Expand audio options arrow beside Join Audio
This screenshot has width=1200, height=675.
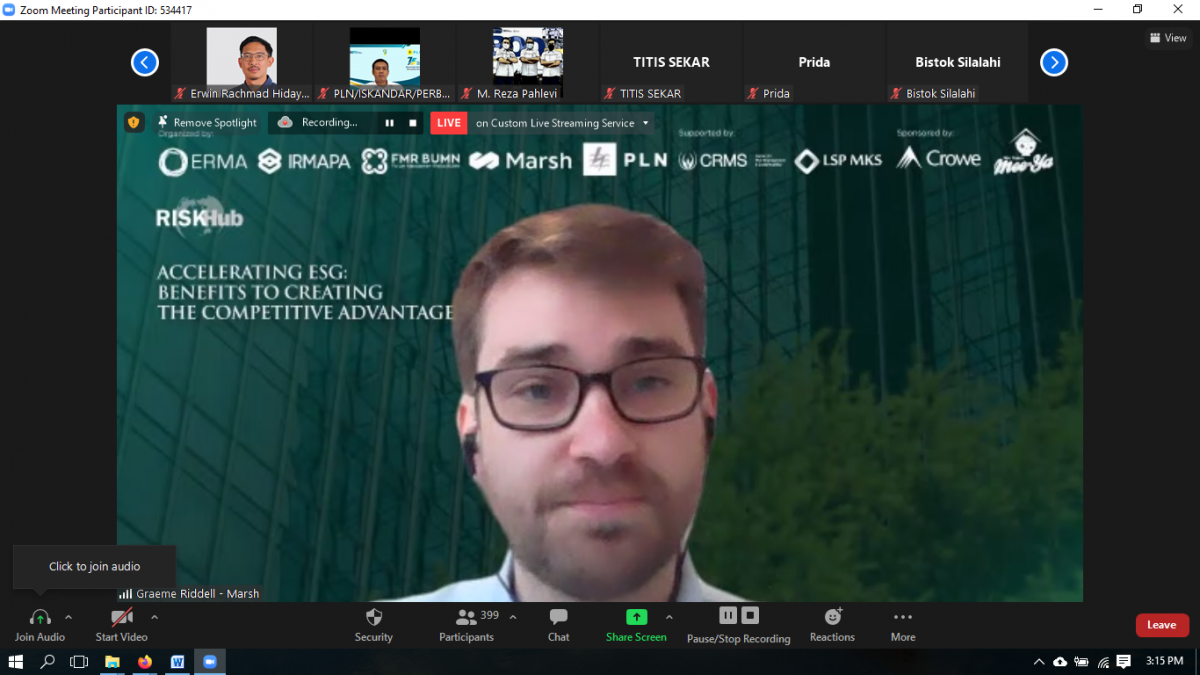pyautogui.click(x=68, y=617)
